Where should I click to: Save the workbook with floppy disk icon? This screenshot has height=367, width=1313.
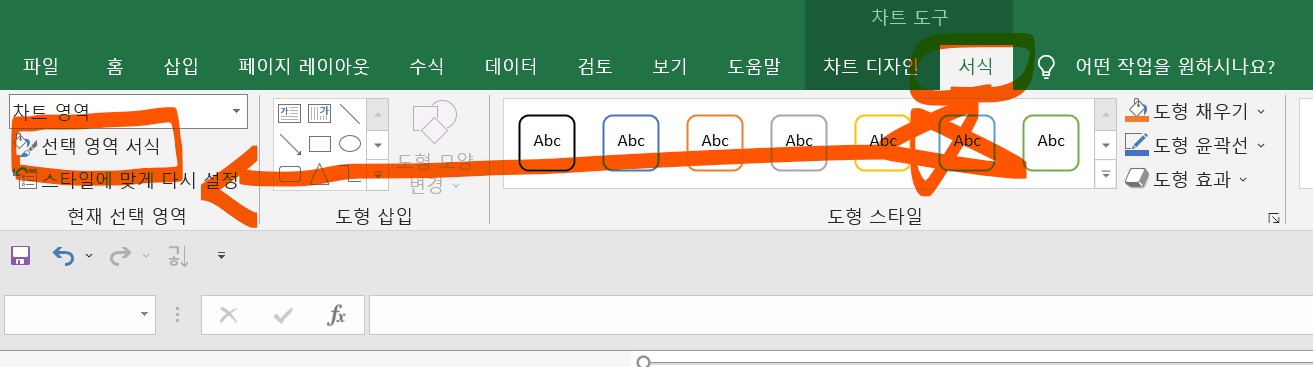tap(20, 256)
